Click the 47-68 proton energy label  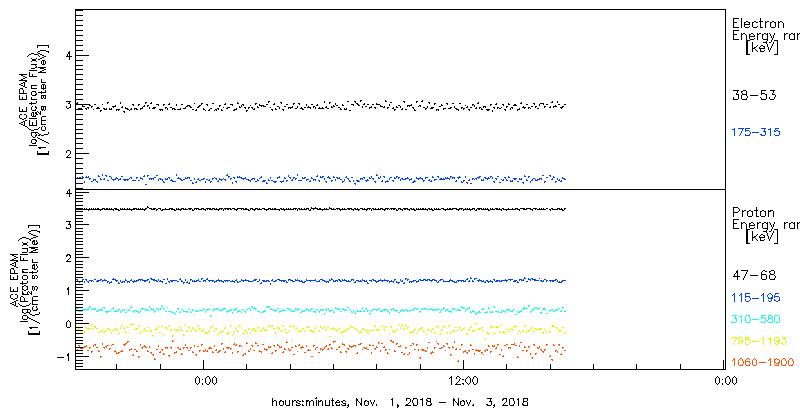click(x=754, y=275)
